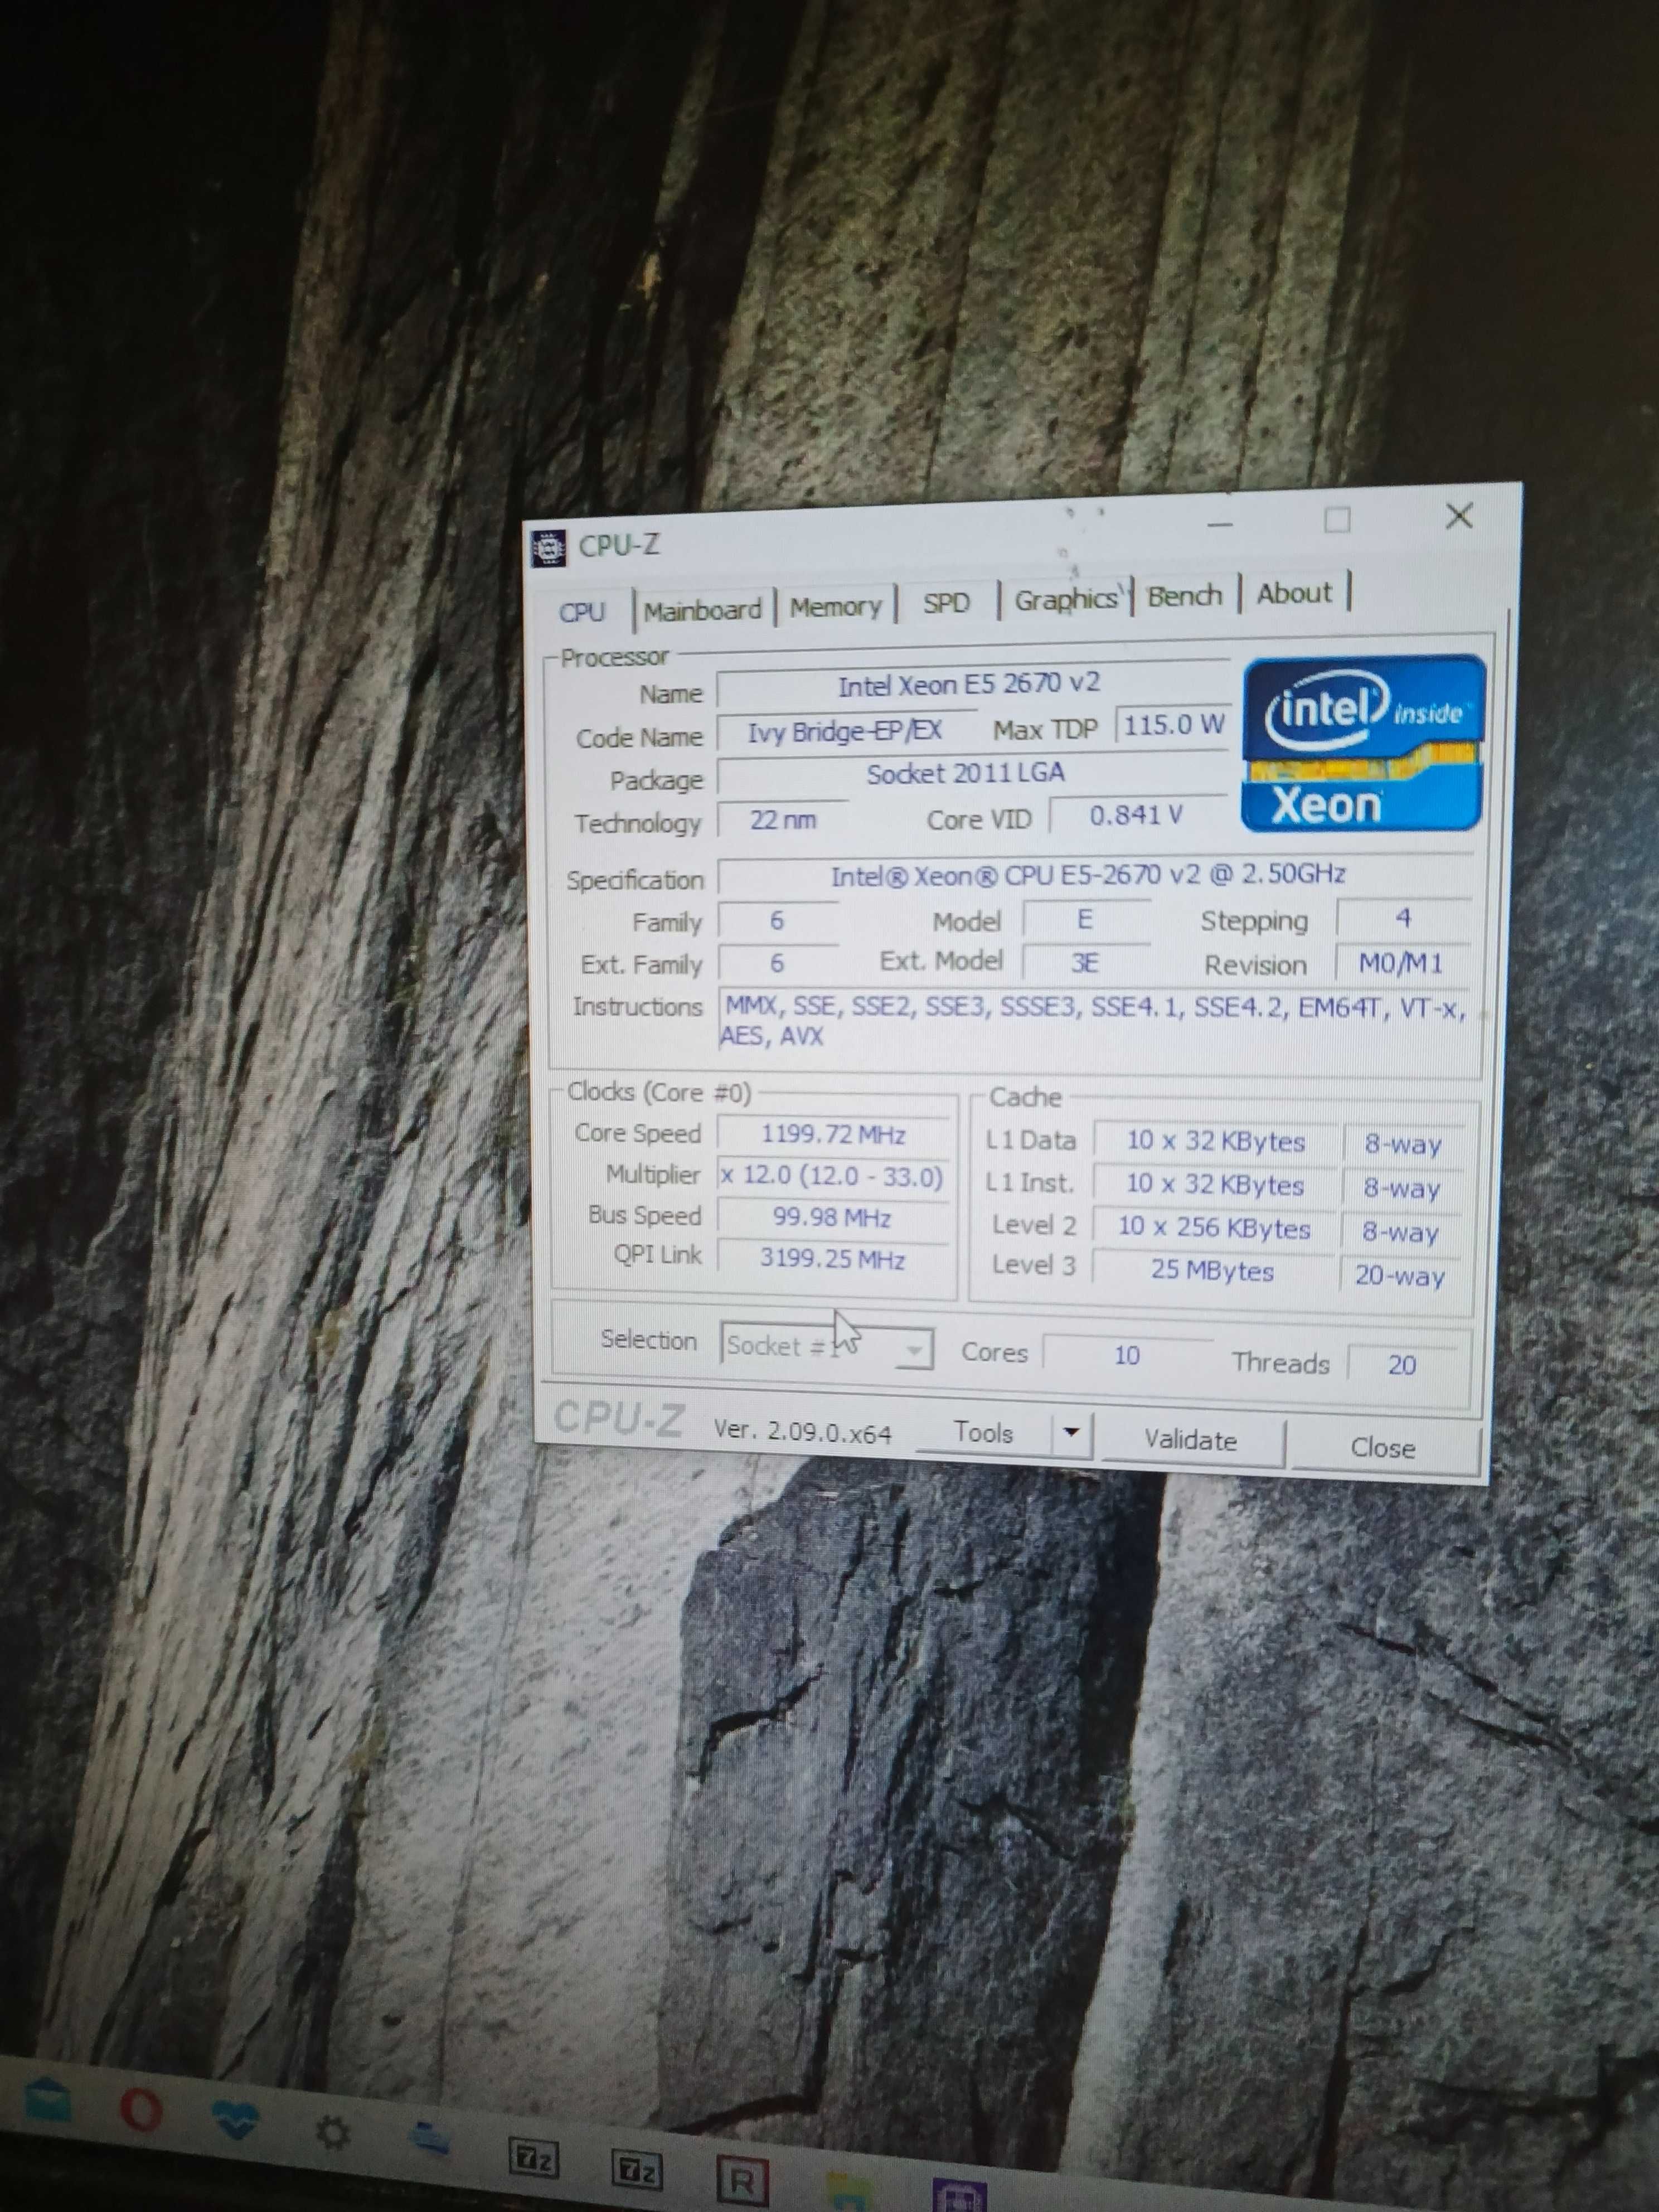The width and height of the screenshot is (1659, 2212).
Task: Click the Threads value 20
Action: pos(1402,1364)
